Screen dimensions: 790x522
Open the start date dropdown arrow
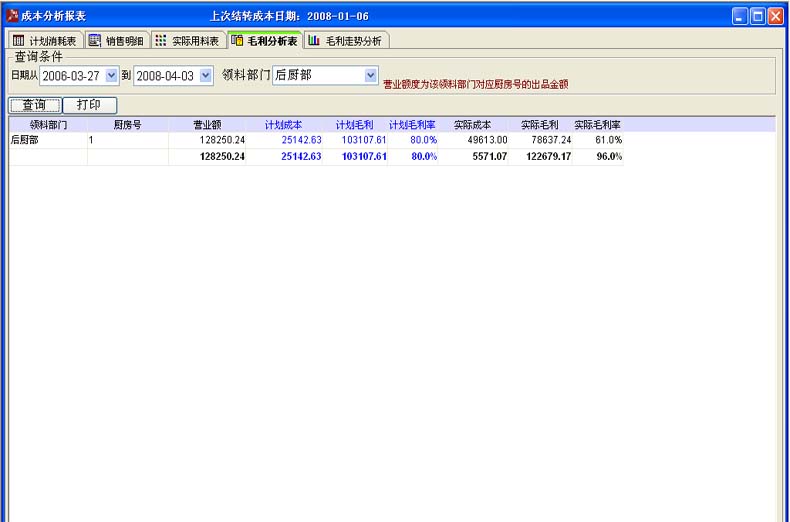pyautogui.click(x=111, y=75)
